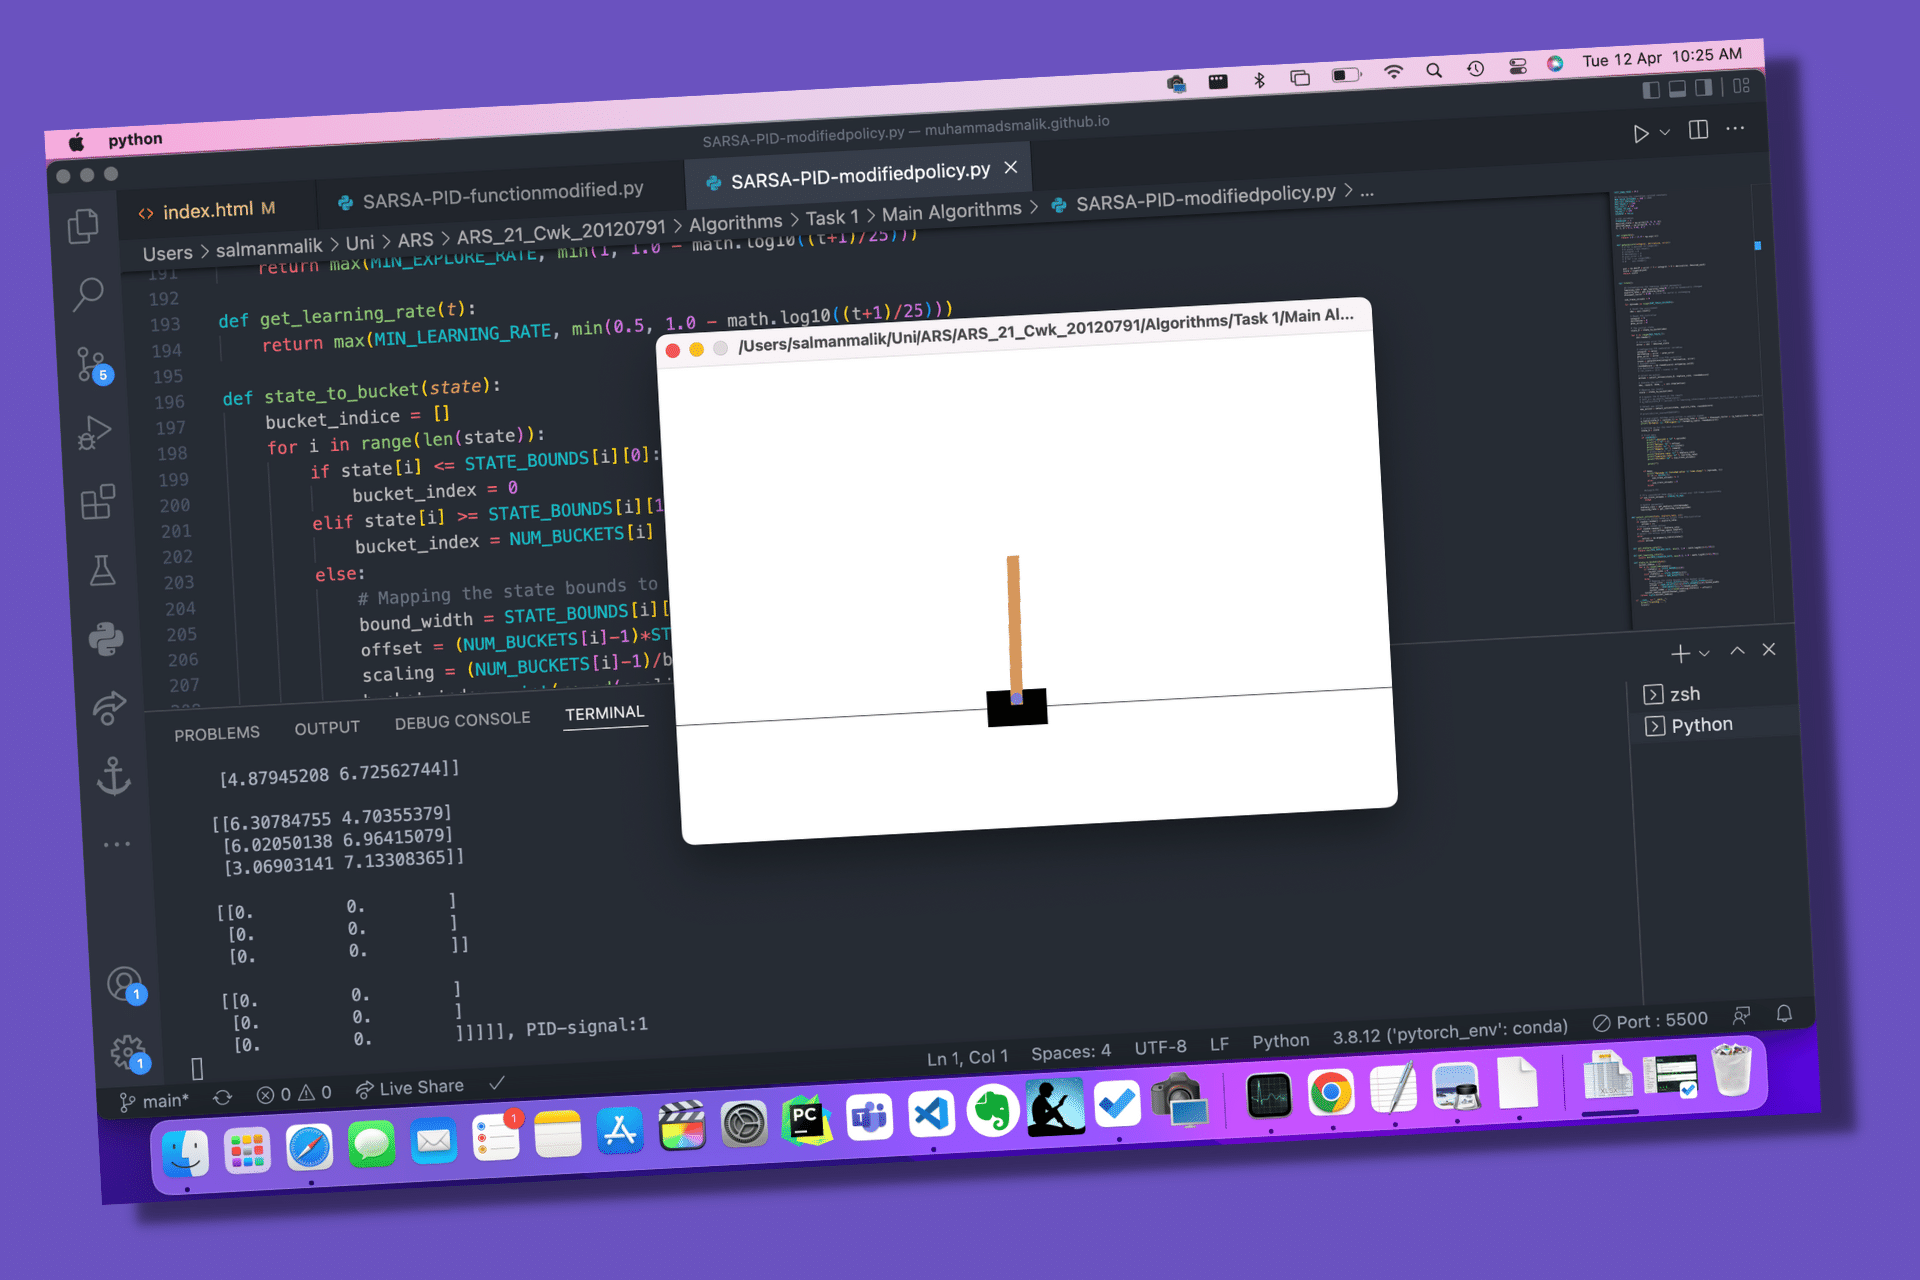The image size is (1920, 1280).
Task: Switch to the index.html tab
Action: click(208, 211)
